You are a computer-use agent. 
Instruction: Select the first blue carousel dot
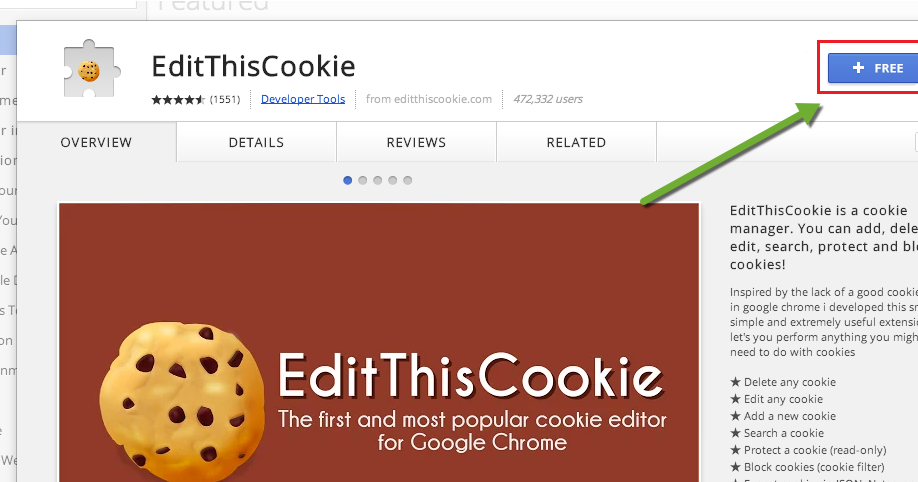click(347, 180)
